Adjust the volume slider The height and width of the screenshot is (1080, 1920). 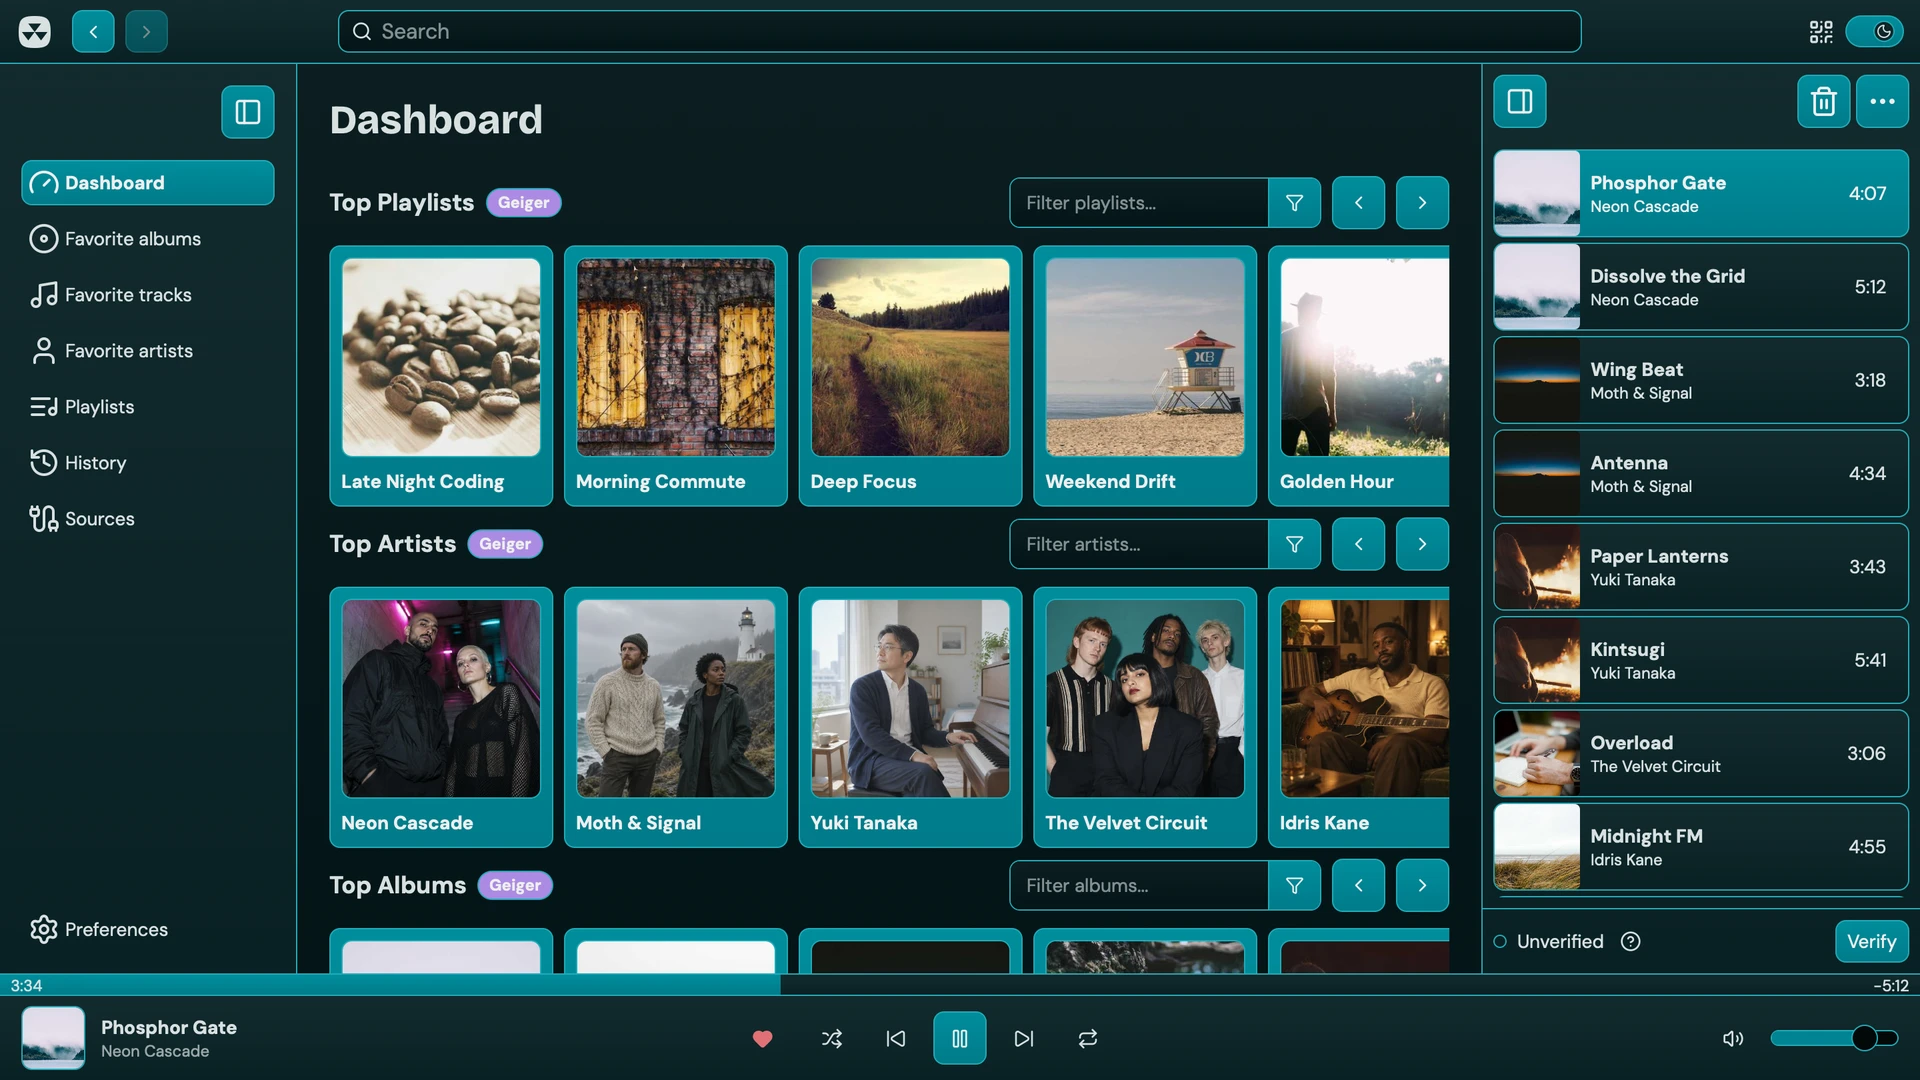tap(1834, 1038)
